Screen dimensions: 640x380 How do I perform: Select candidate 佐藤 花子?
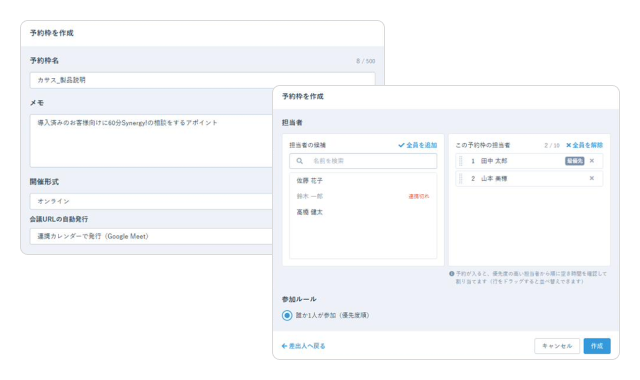click(x=309, y=180)
